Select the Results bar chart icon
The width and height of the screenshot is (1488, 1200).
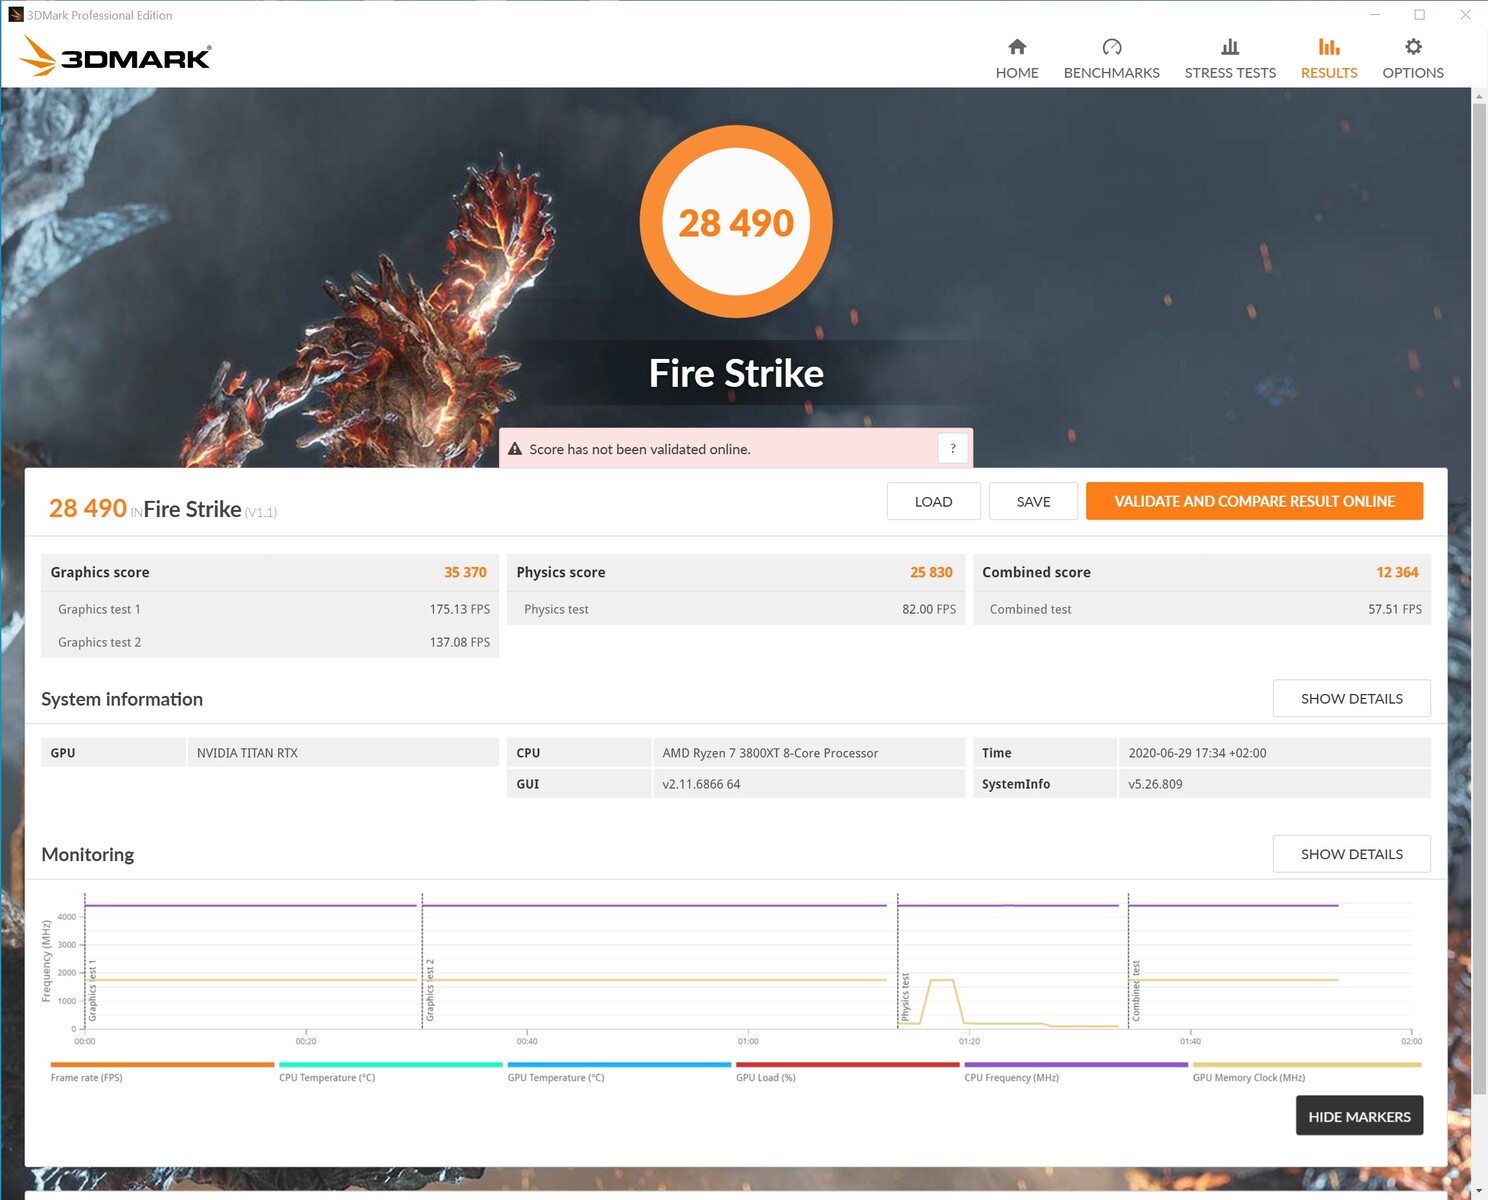pyautogui.click(x=1329, y=47)
